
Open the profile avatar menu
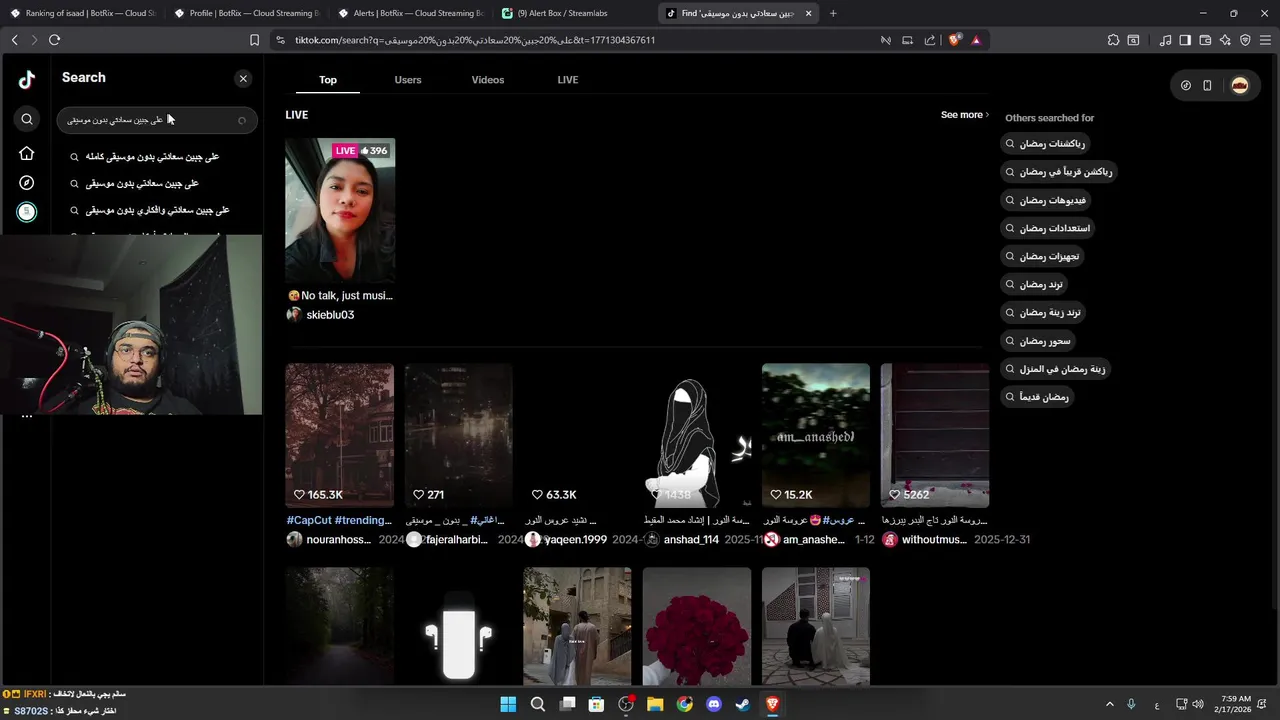1239,85
